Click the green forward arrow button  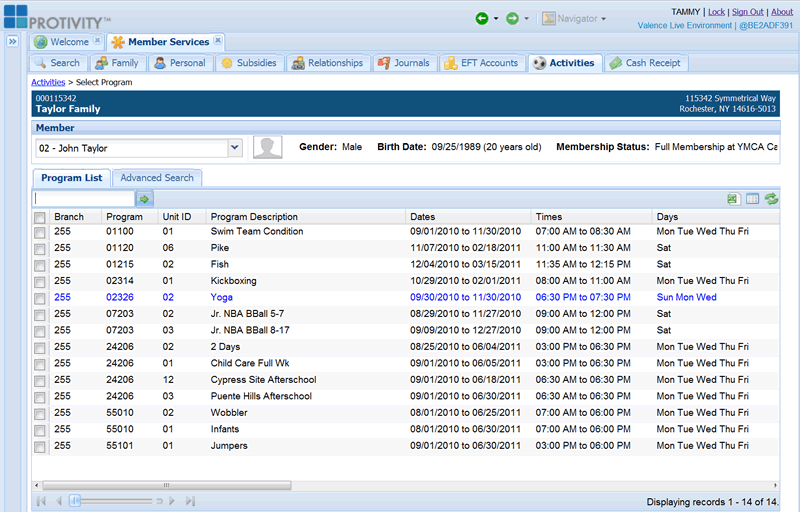click(512, 18)
